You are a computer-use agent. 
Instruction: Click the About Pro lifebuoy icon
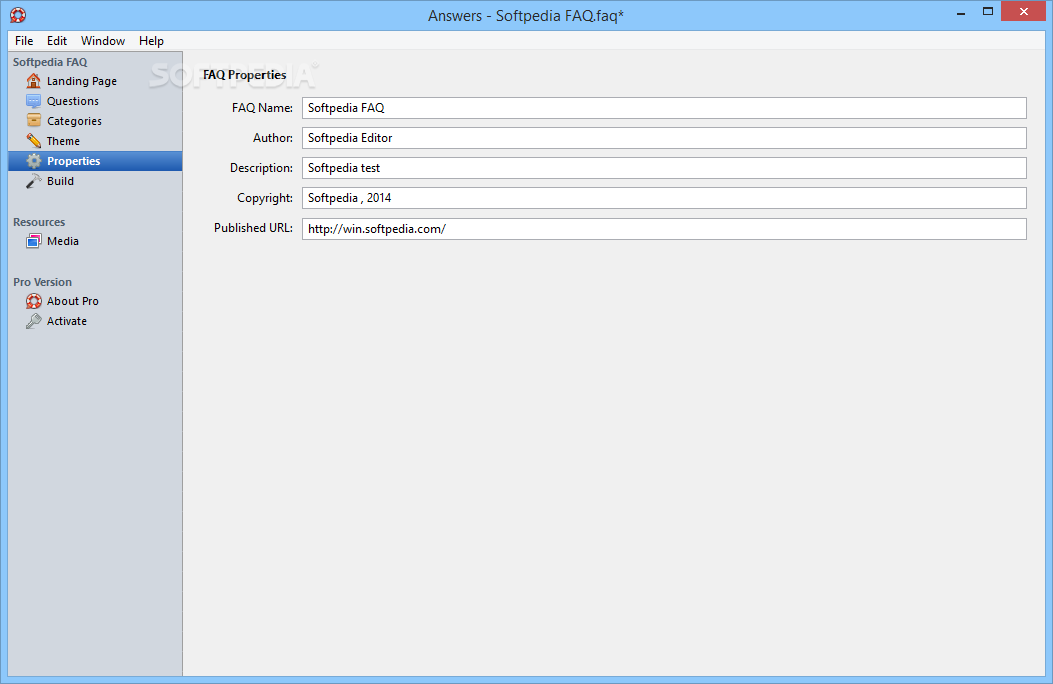pos(34,301)
